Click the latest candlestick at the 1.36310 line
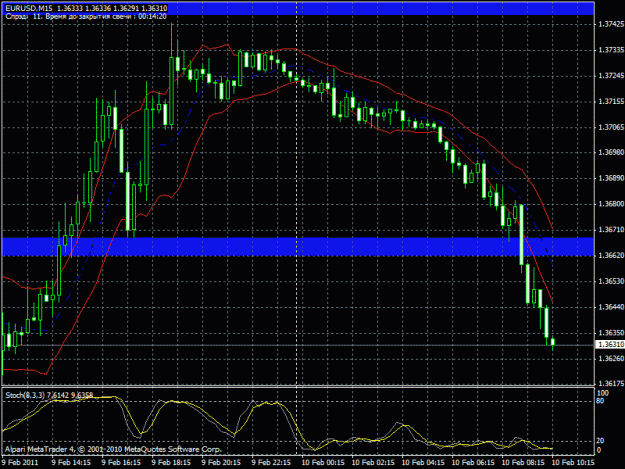This screenshot has width=625, height=469. 552,342
